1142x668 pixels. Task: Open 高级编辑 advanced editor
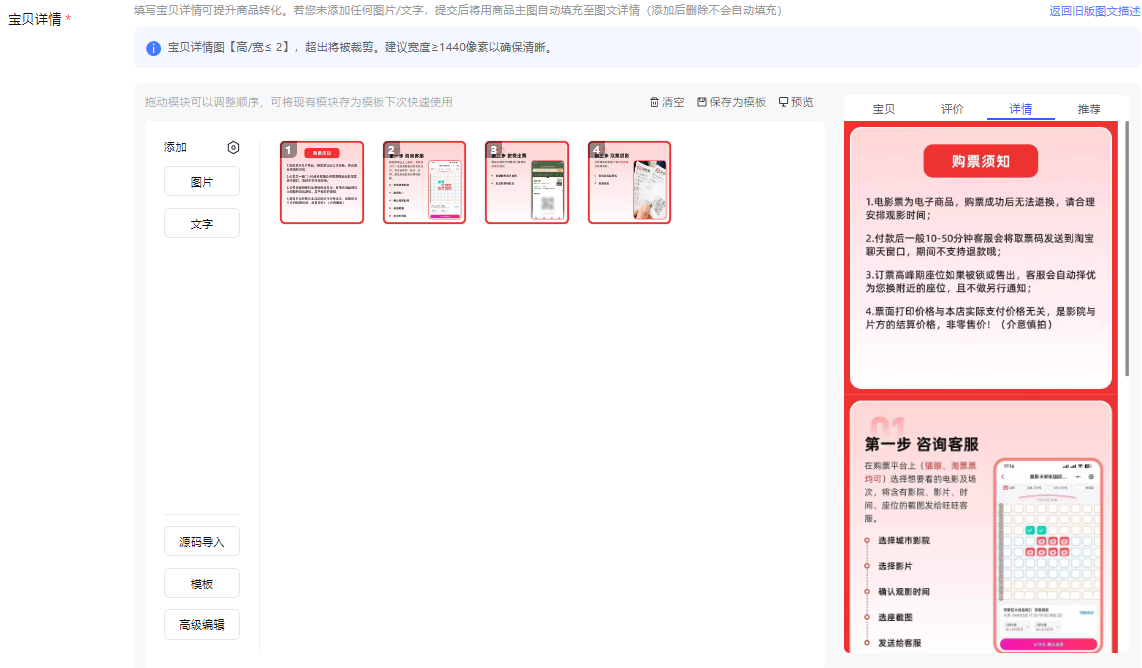point(202,624)
